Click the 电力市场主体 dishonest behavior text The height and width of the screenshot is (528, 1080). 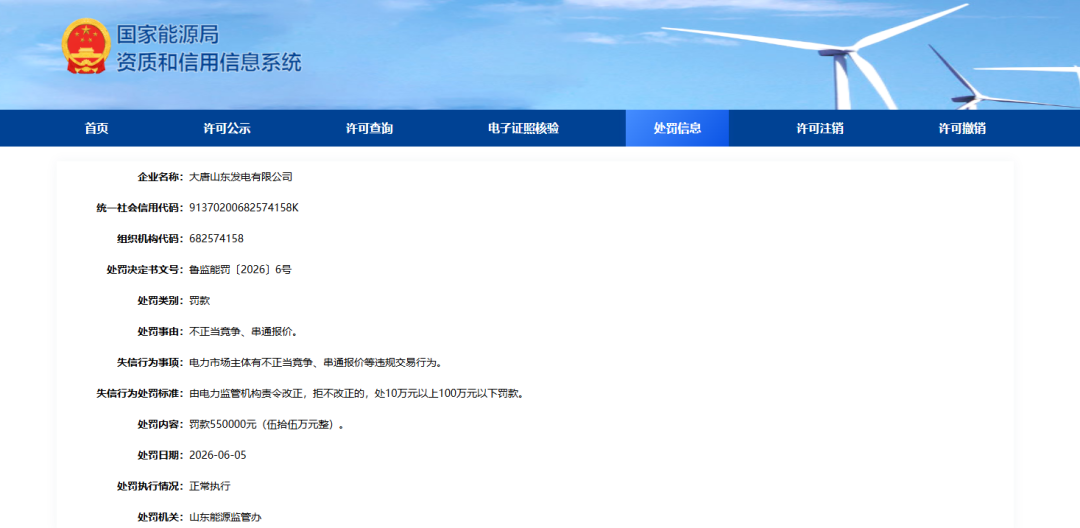click(318, 363)
